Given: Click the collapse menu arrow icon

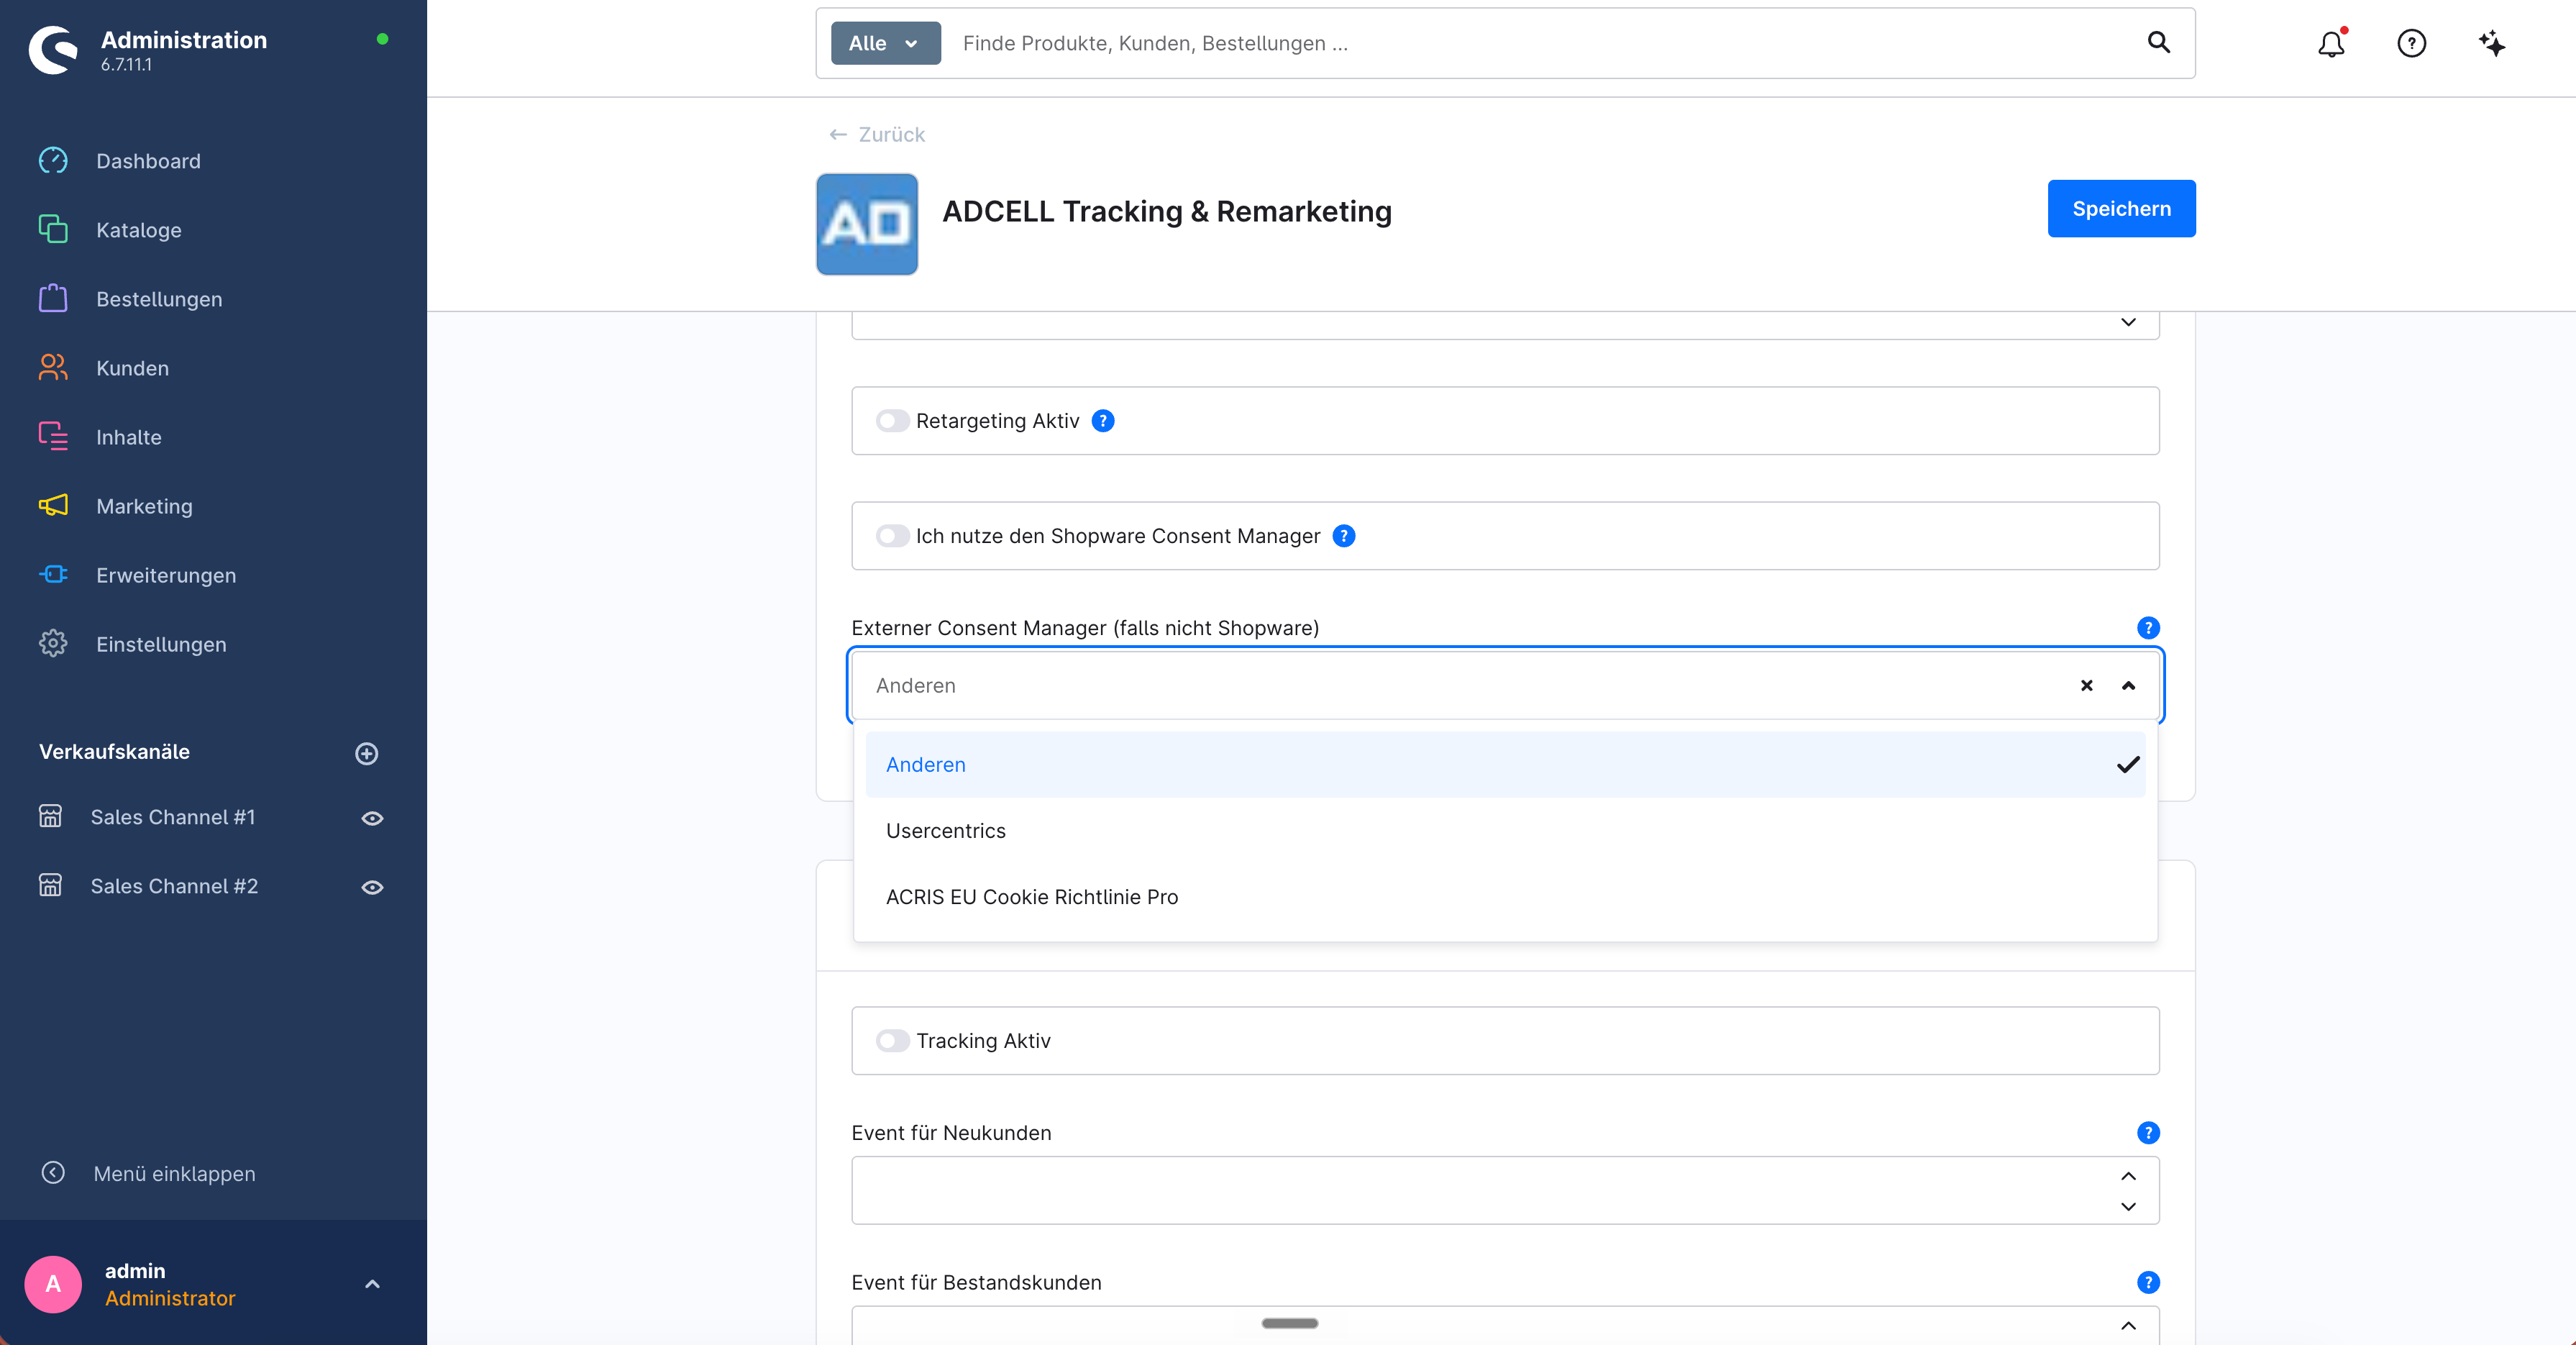Looking at the screenshot, I should click(53, 1173).
